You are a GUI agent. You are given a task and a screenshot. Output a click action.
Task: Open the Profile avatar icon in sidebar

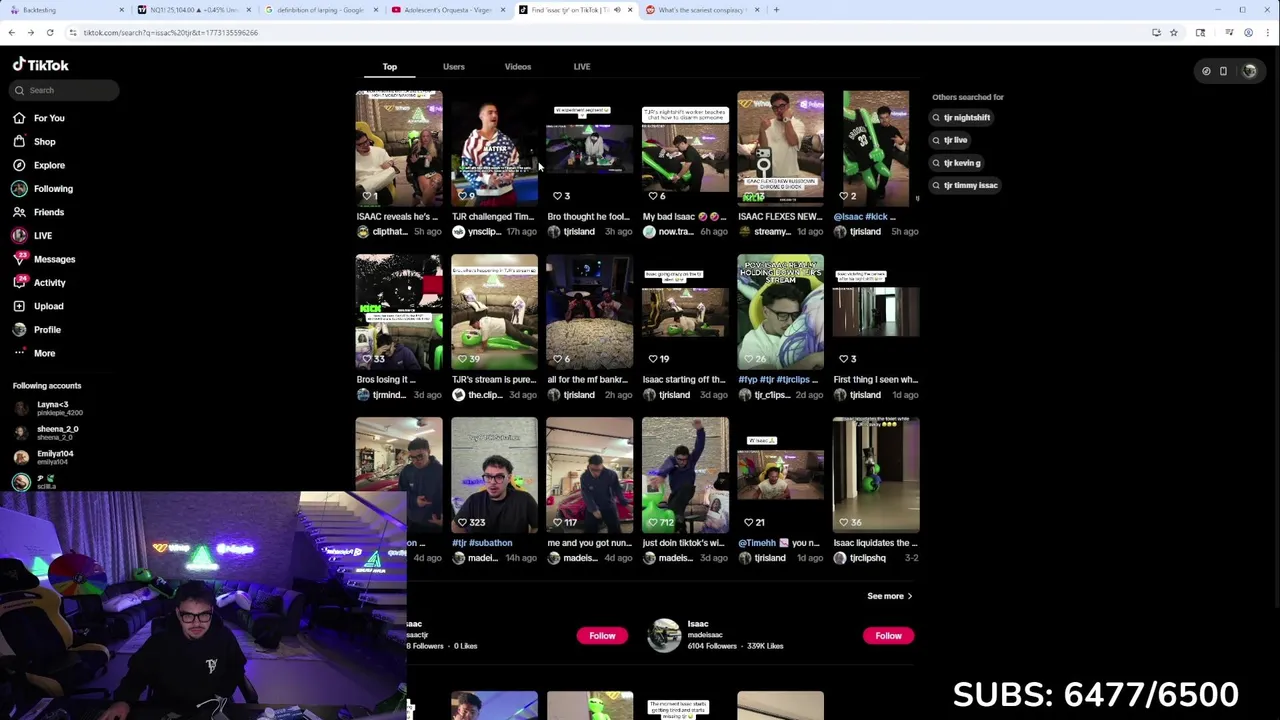(x=19, y=330)
